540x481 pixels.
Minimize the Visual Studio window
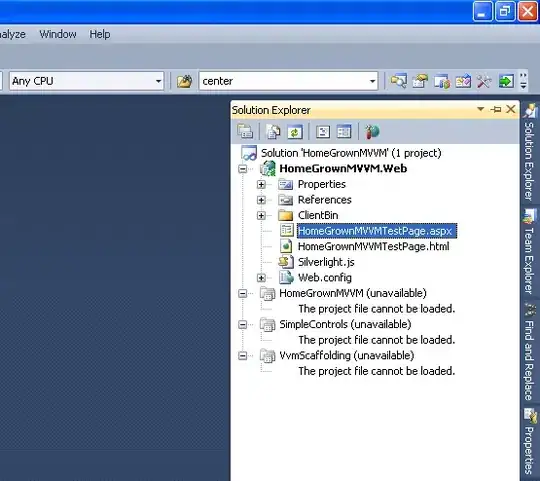pyautogui.click(x=482, y=11)
